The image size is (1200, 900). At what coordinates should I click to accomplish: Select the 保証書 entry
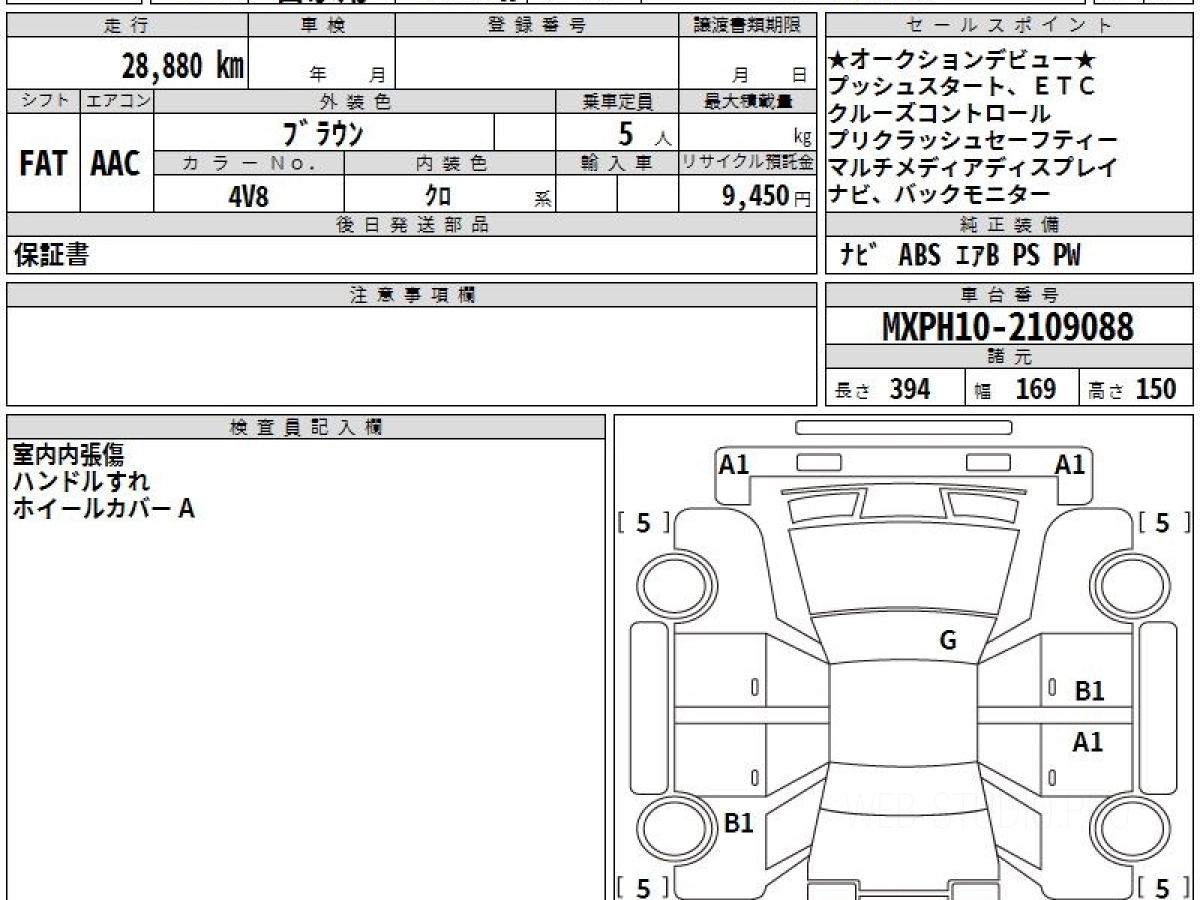tap(51, 255)
